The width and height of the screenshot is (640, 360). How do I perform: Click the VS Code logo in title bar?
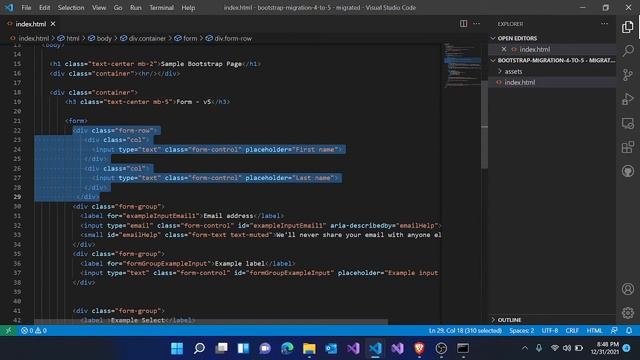[x=9, y=7]
